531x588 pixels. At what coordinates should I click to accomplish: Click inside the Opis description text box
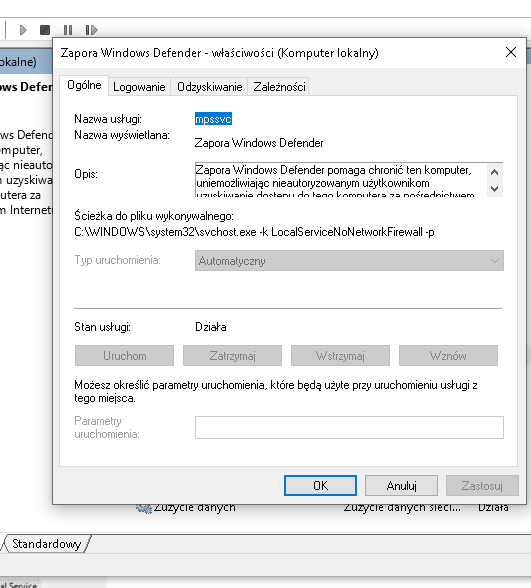coord(340,180)
